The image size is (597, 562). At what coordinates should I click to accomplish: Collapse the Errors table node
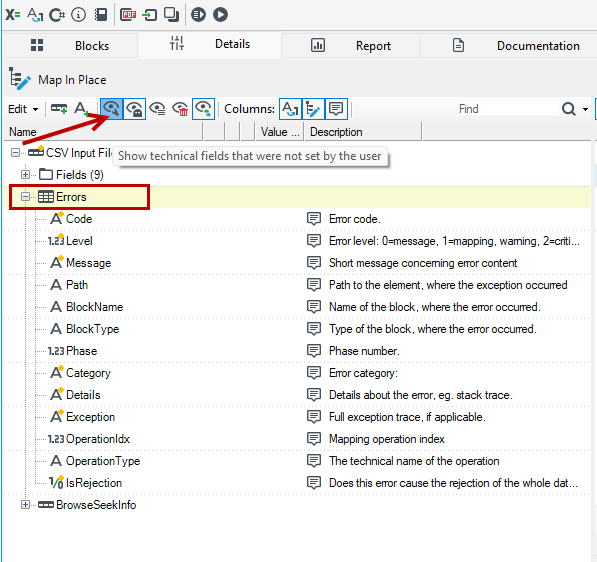pyautogui.click(x=25, y=197)
